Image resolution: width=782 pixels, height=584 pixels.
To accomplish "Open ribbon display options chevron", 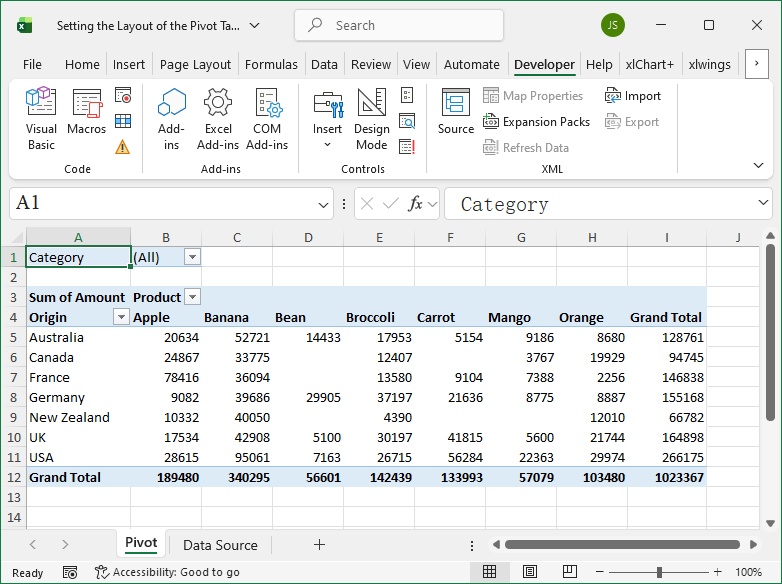I will pos(758,165).
